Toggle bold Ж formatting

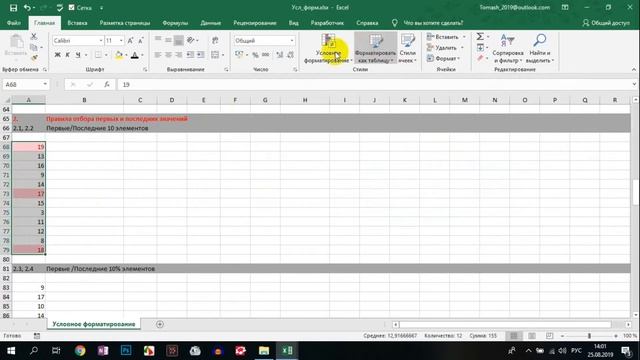[x=58, y=55]
